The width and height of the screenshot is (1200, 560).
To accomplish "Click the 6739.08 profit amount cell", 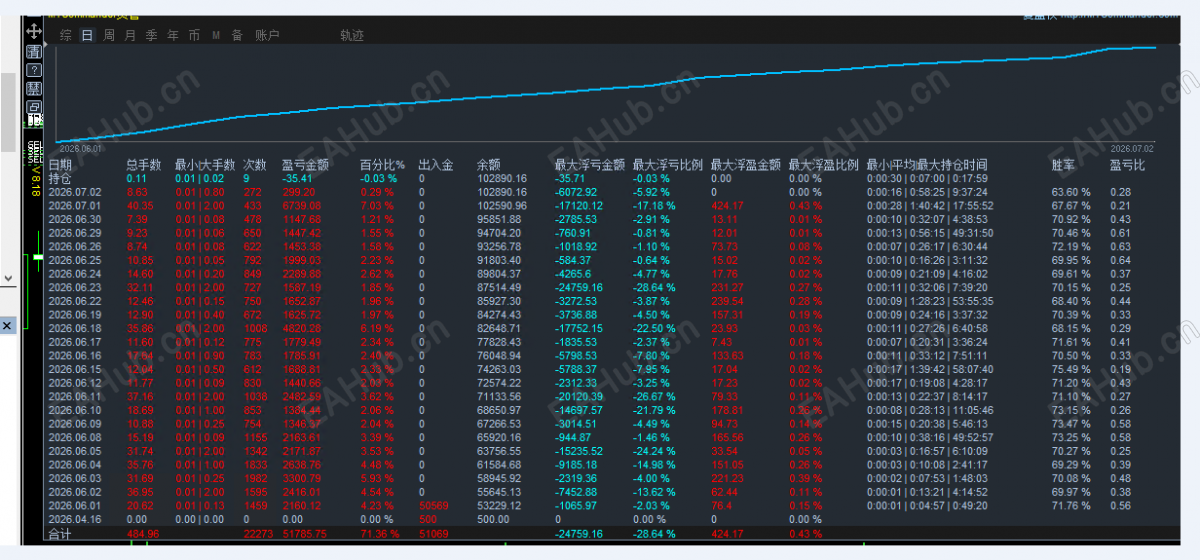I will click(x=300, y=205).
